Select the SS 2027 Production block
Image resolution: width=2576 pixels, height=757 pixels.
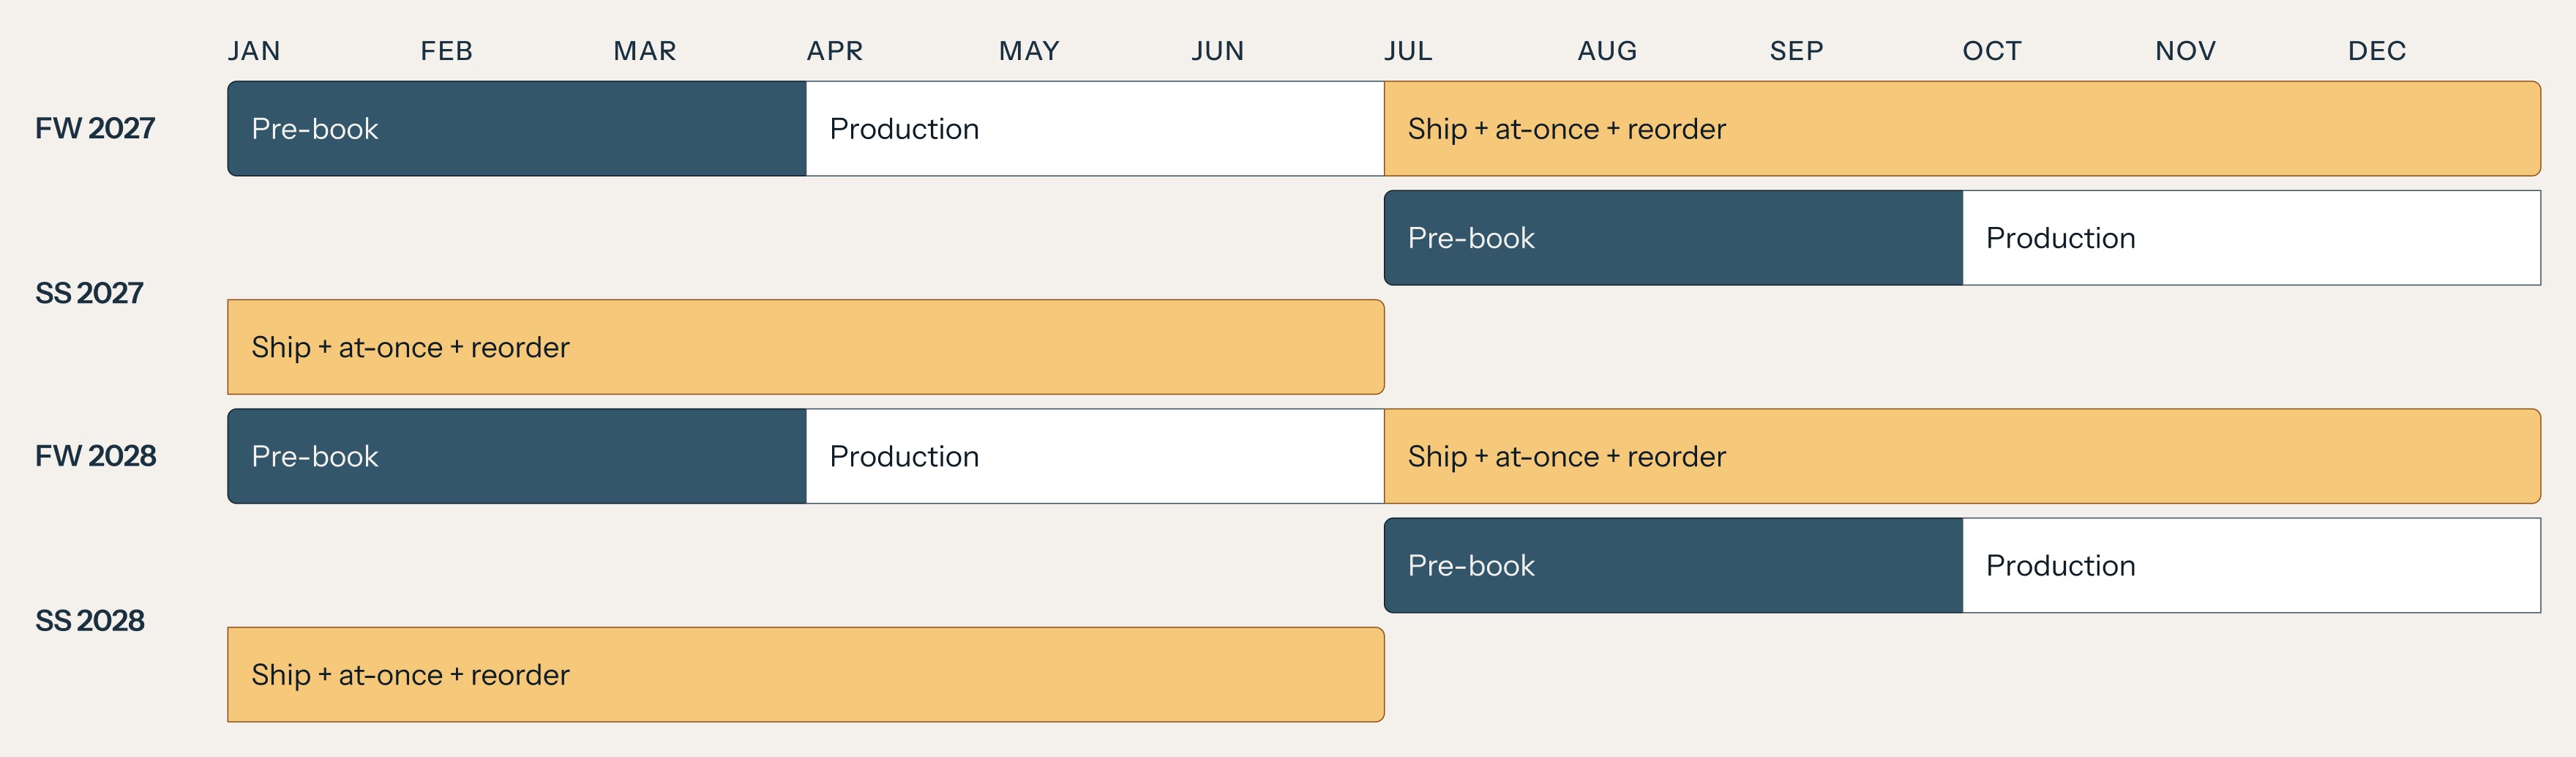coord(2252,238)
